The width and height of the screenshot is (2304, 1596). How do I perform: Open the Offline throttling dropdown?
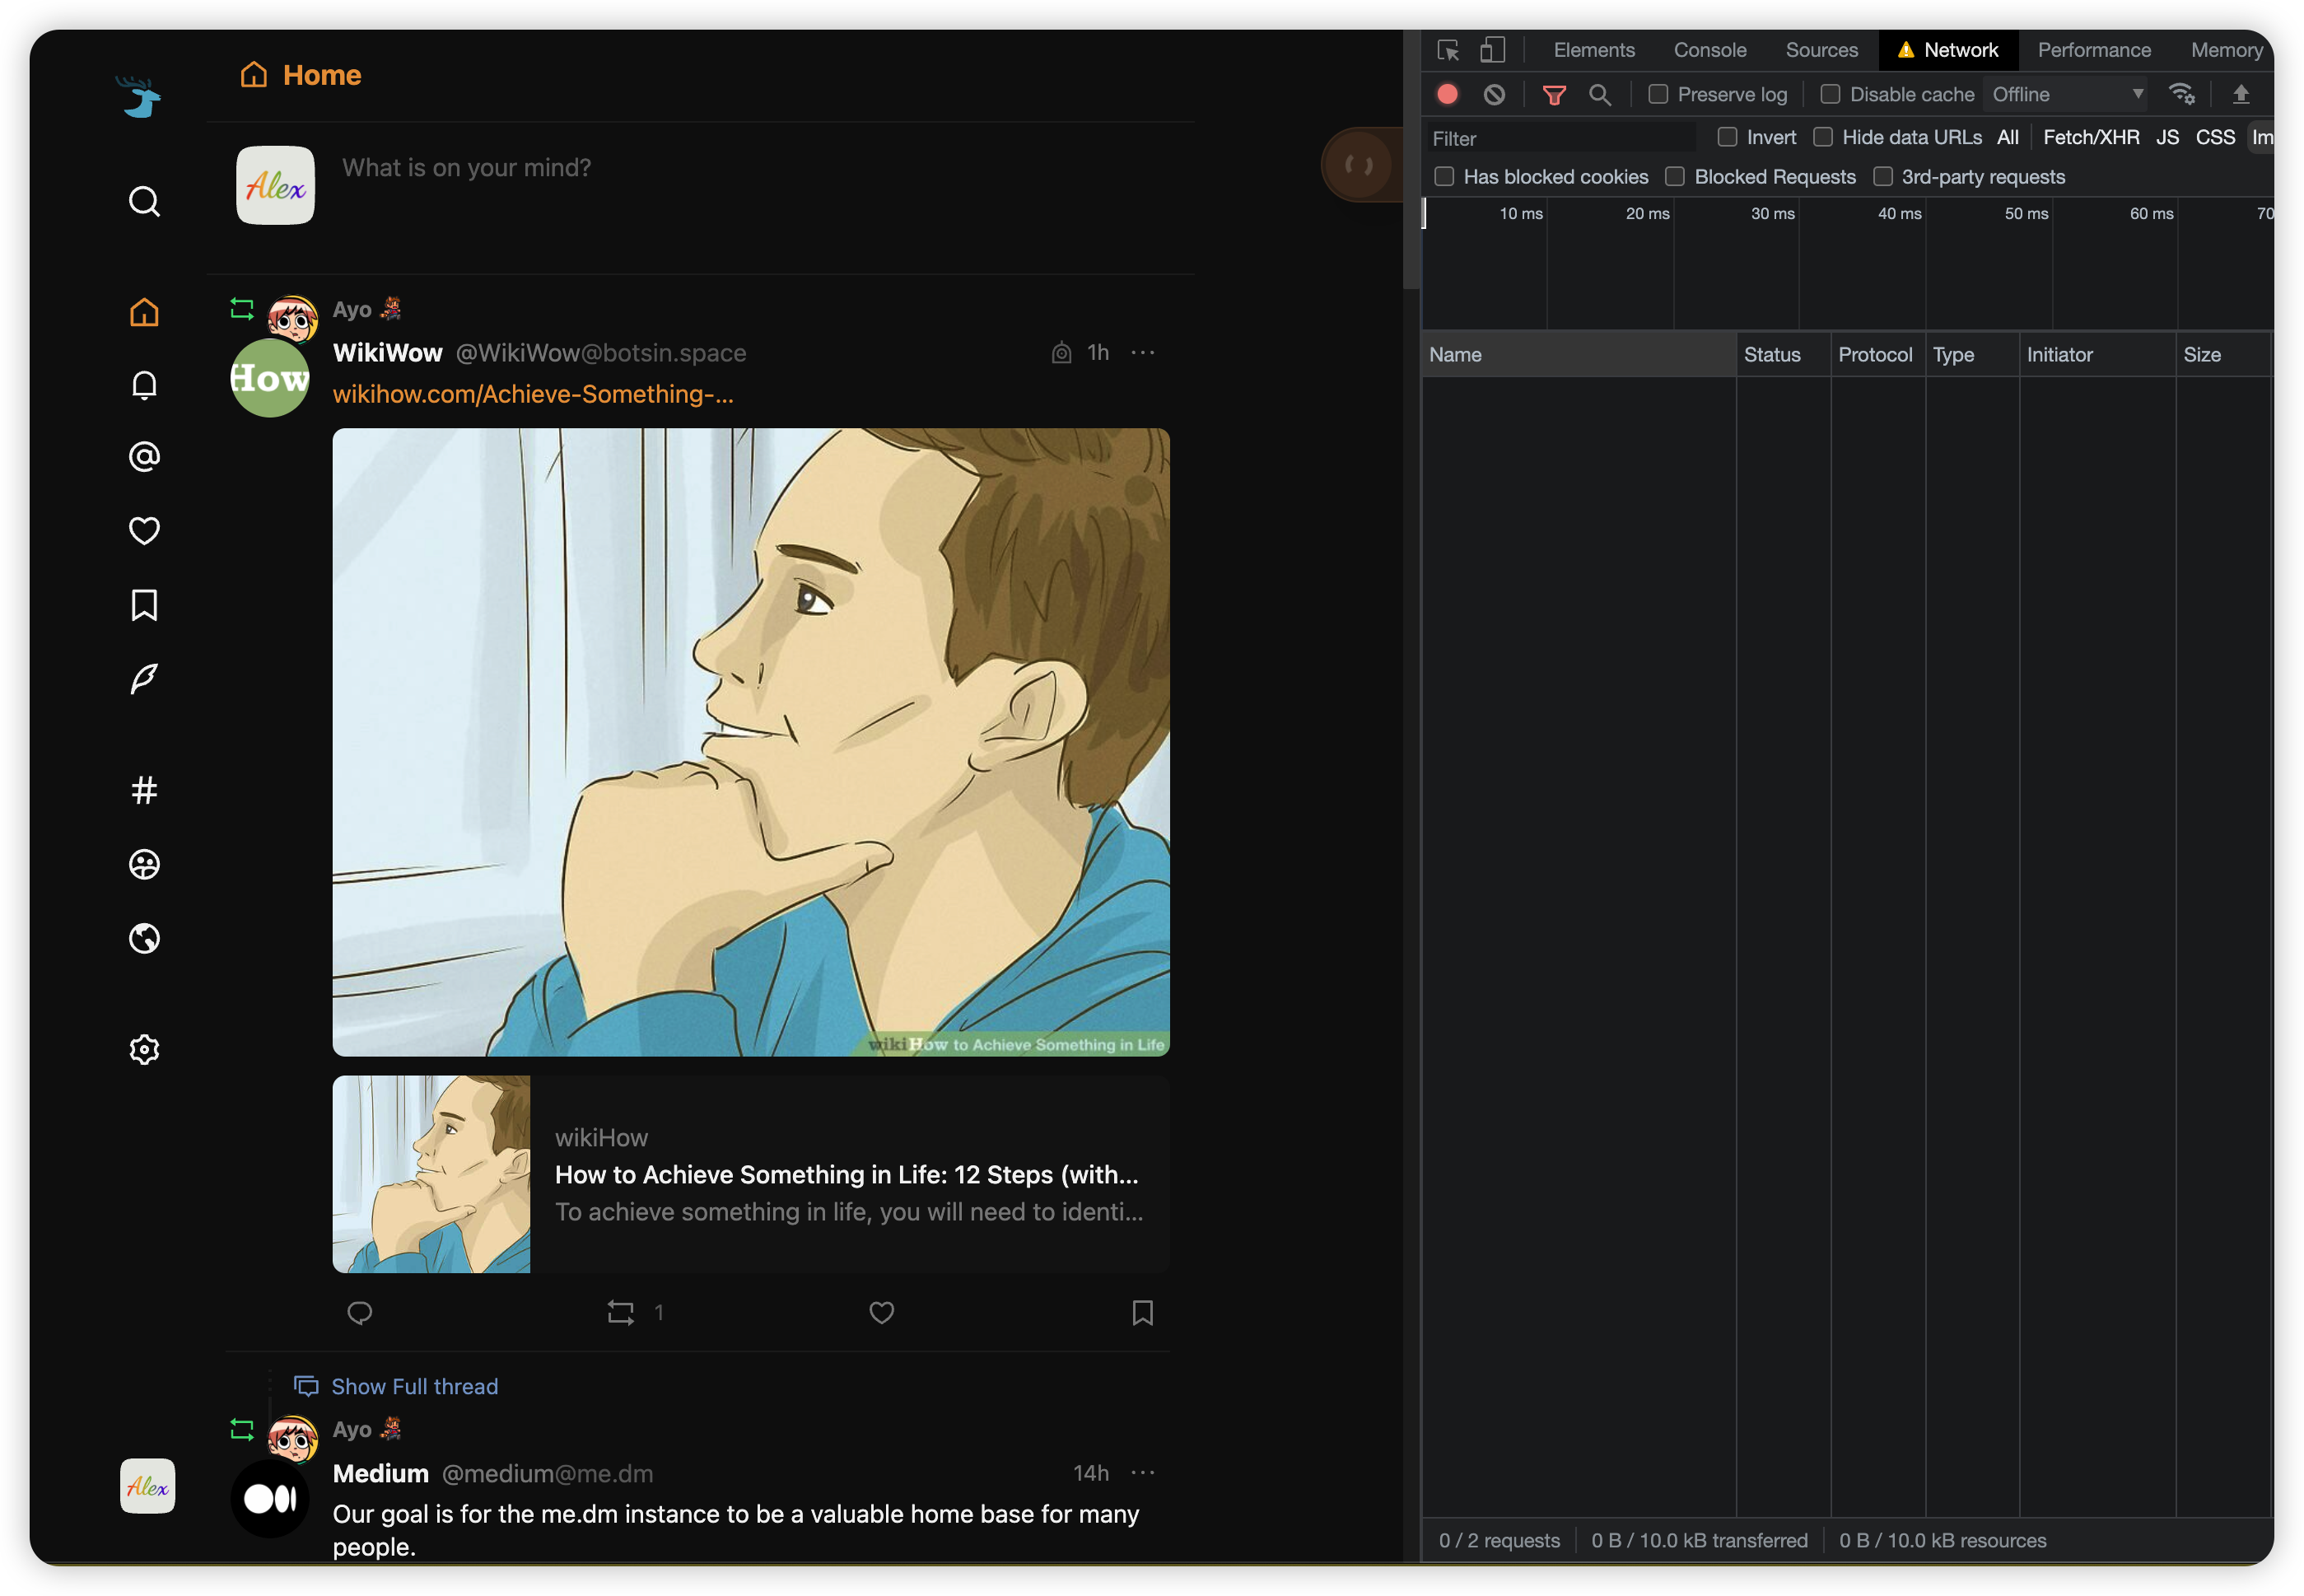2067,94
